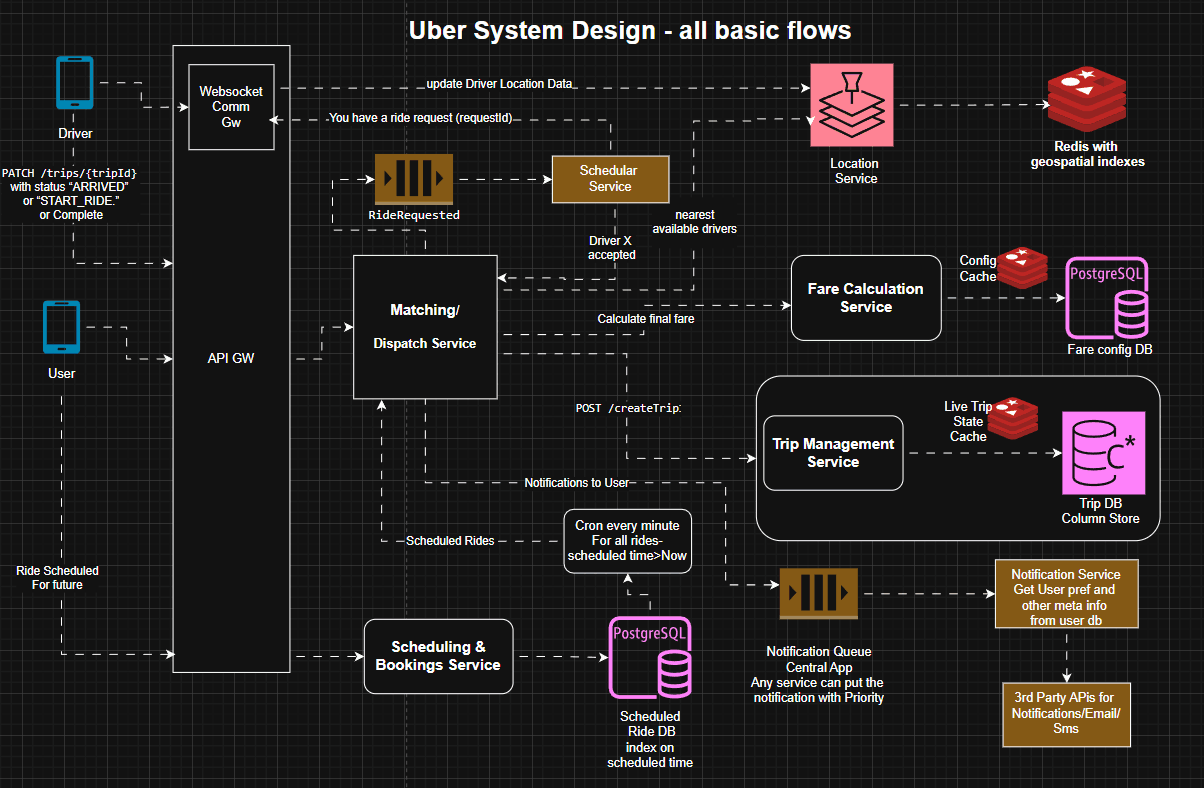Select the Fare Calculation Service box
This screenshot has width=1204, height=788.
pyautogui.click(x=866, y=298)
